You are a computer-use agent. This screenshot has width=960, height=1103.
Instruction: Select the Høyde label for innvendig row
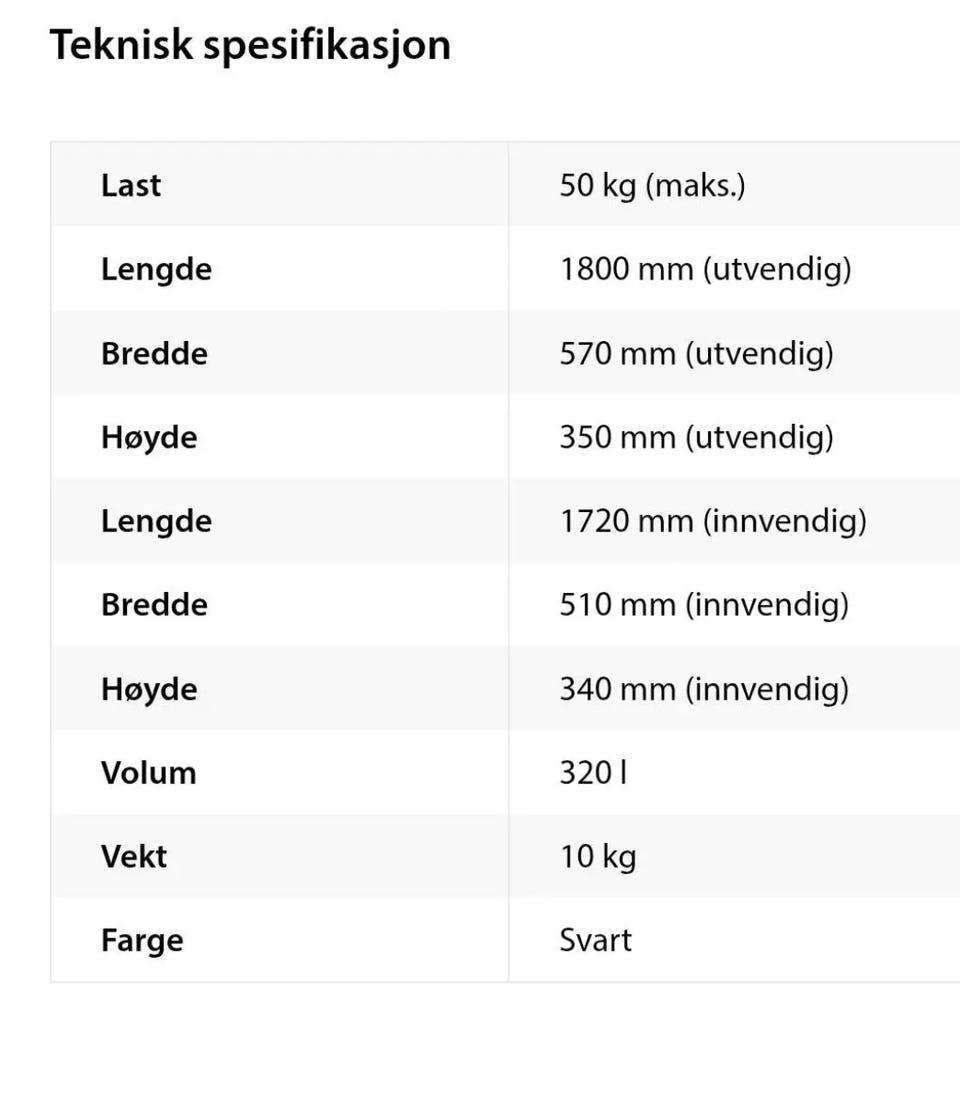[x=149, y=689]
